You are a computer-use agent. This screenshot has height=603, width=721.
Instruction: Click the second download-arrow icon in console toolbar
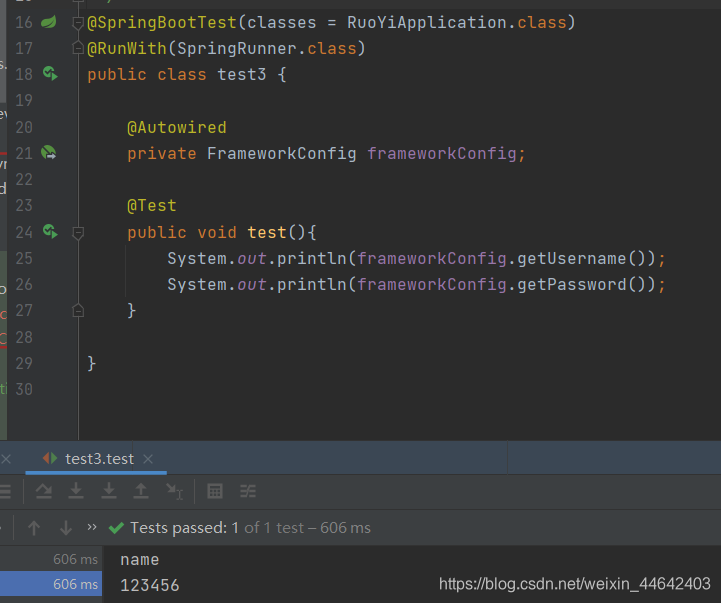tap(109, 491)
